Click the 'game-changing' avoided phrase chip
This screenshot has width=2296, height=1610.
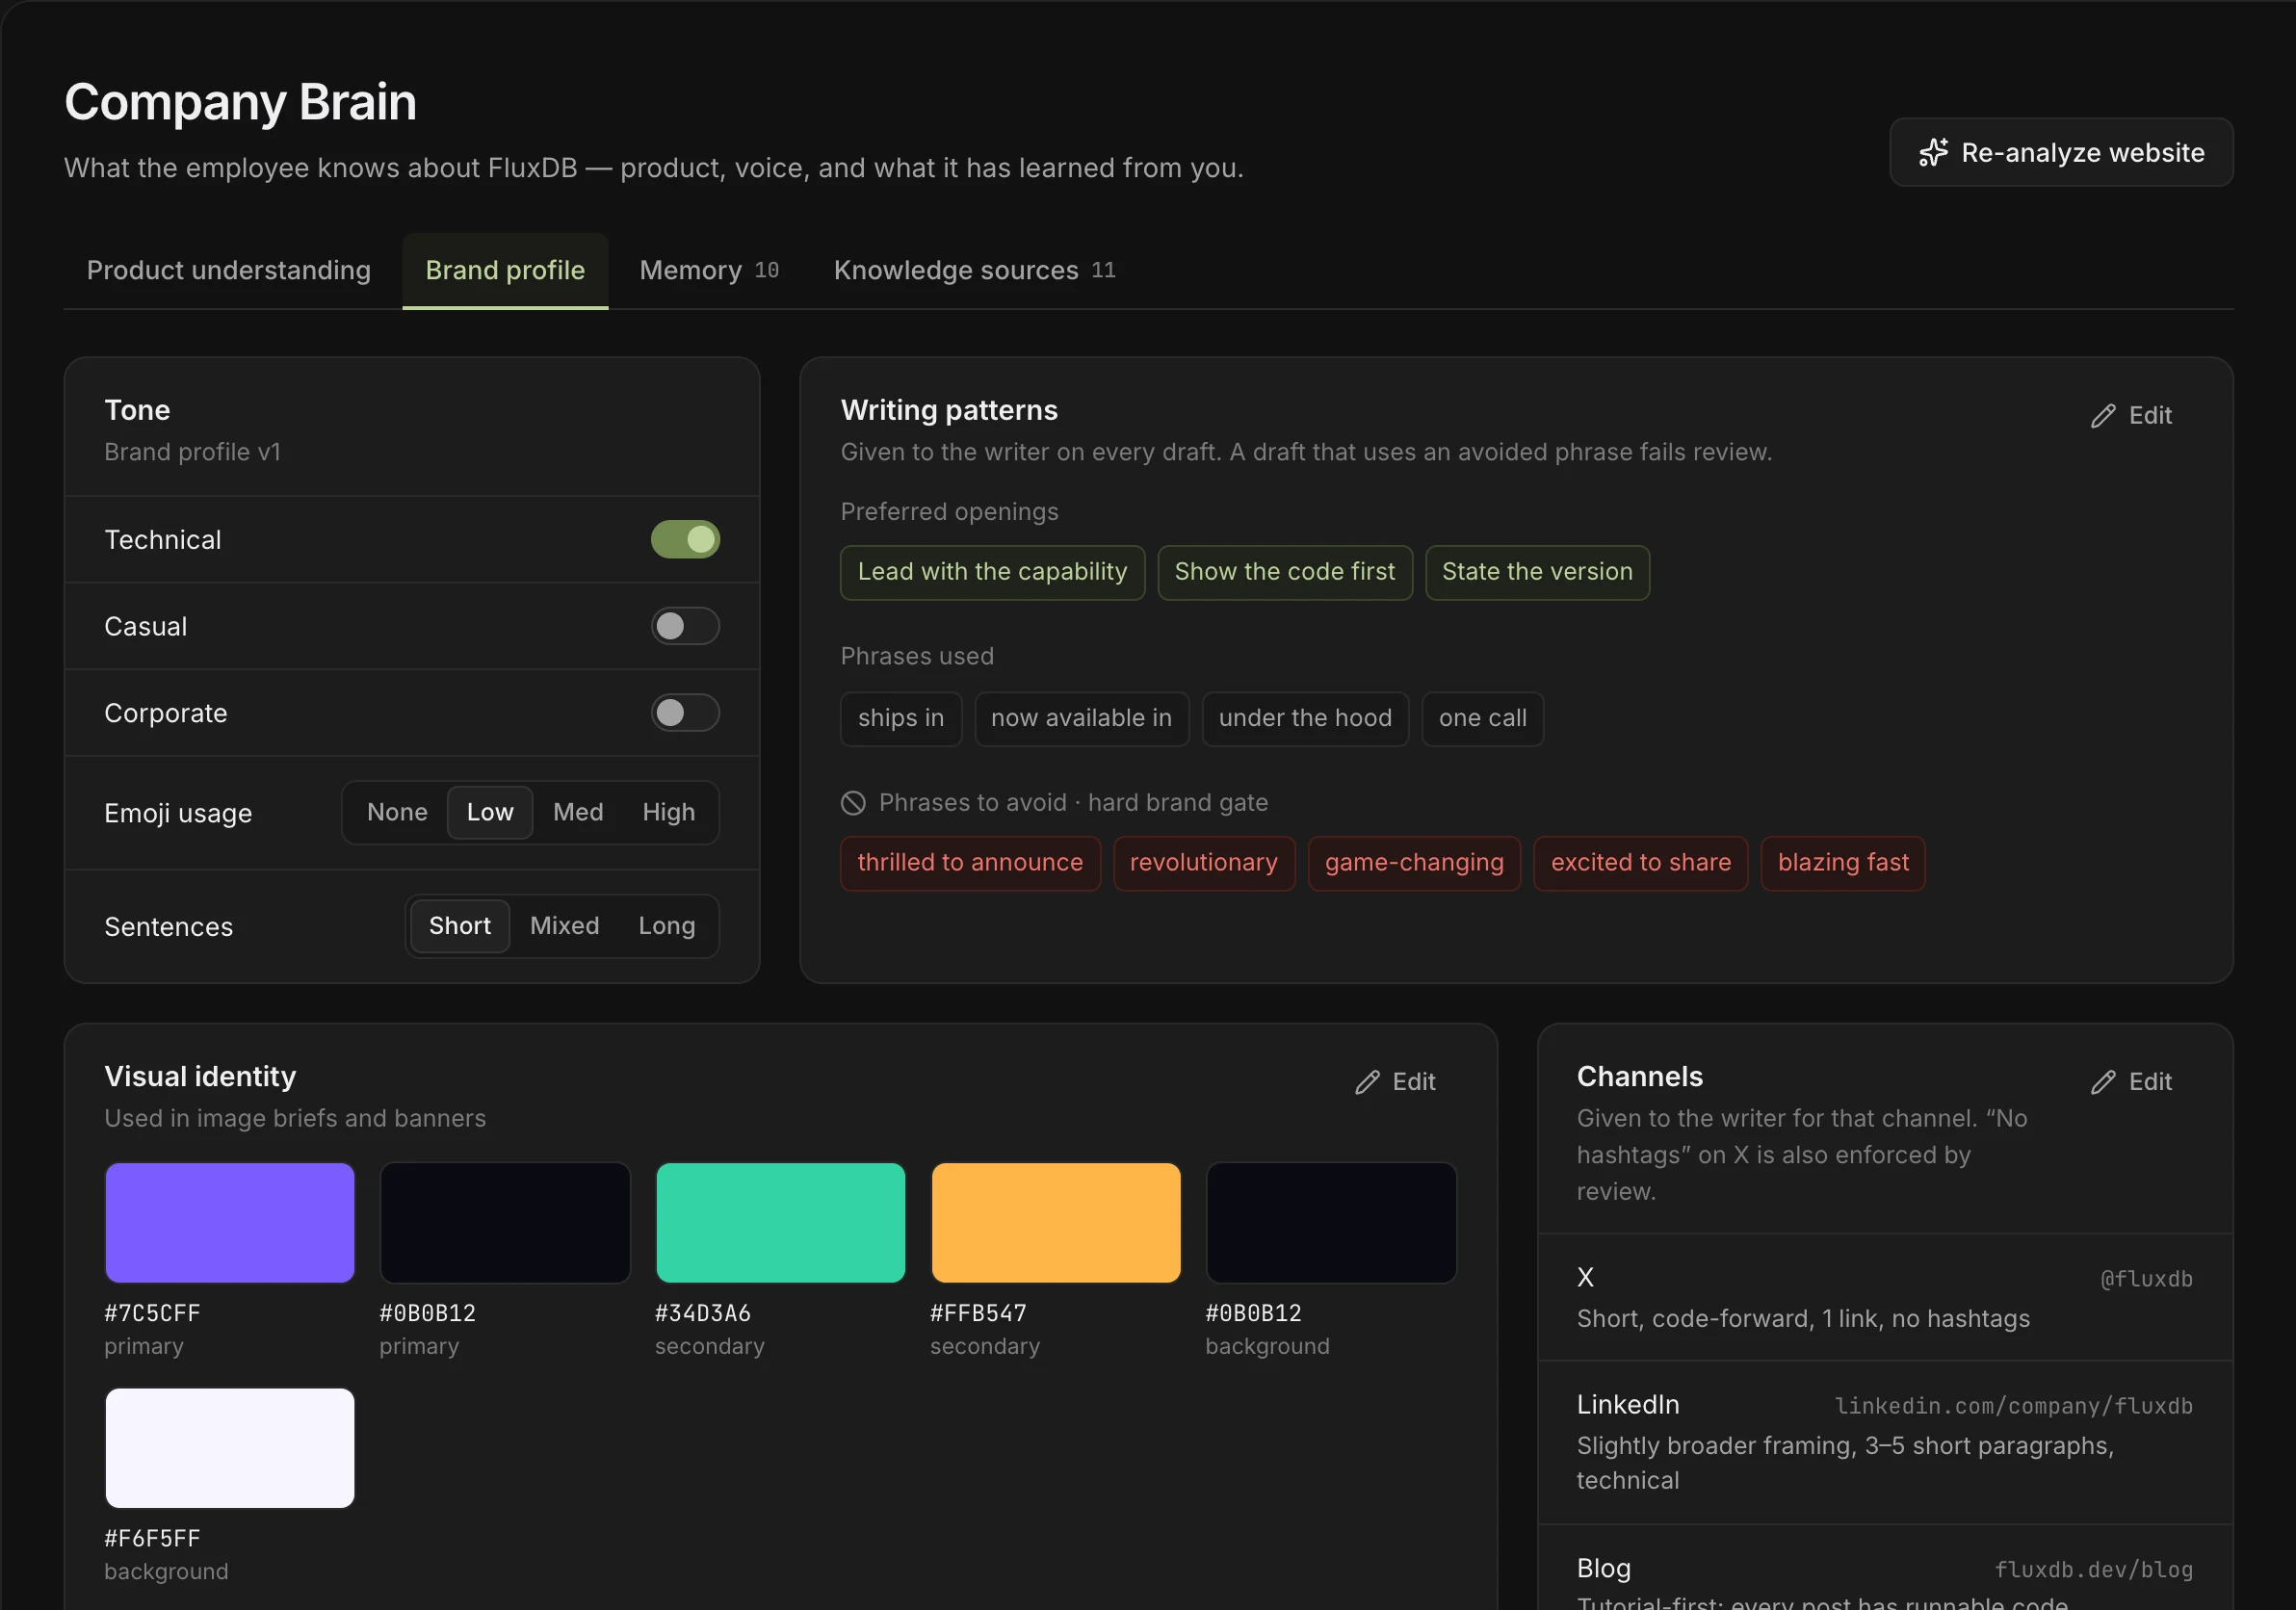coord(1414,863)
